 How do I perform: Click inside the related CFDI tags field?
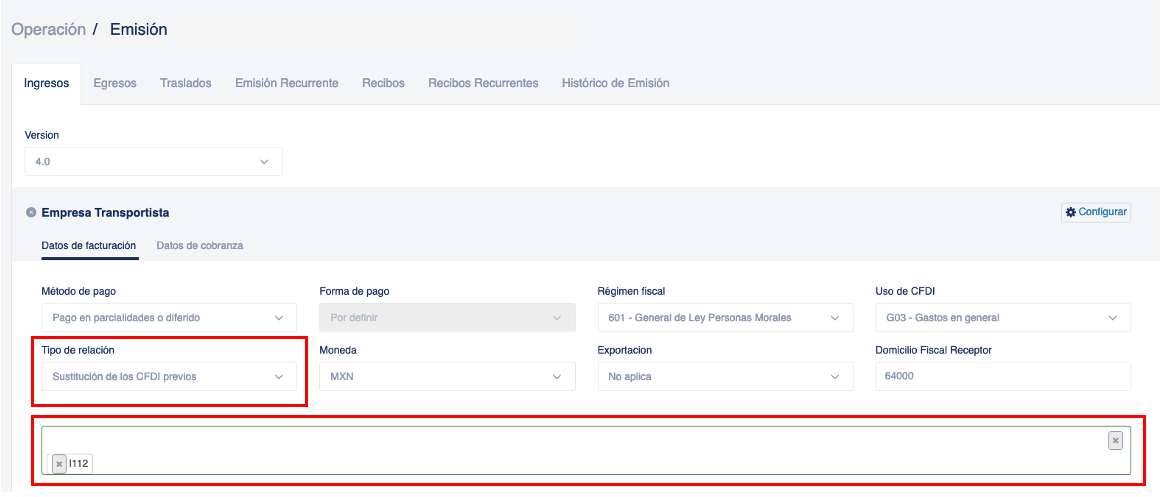586,450
